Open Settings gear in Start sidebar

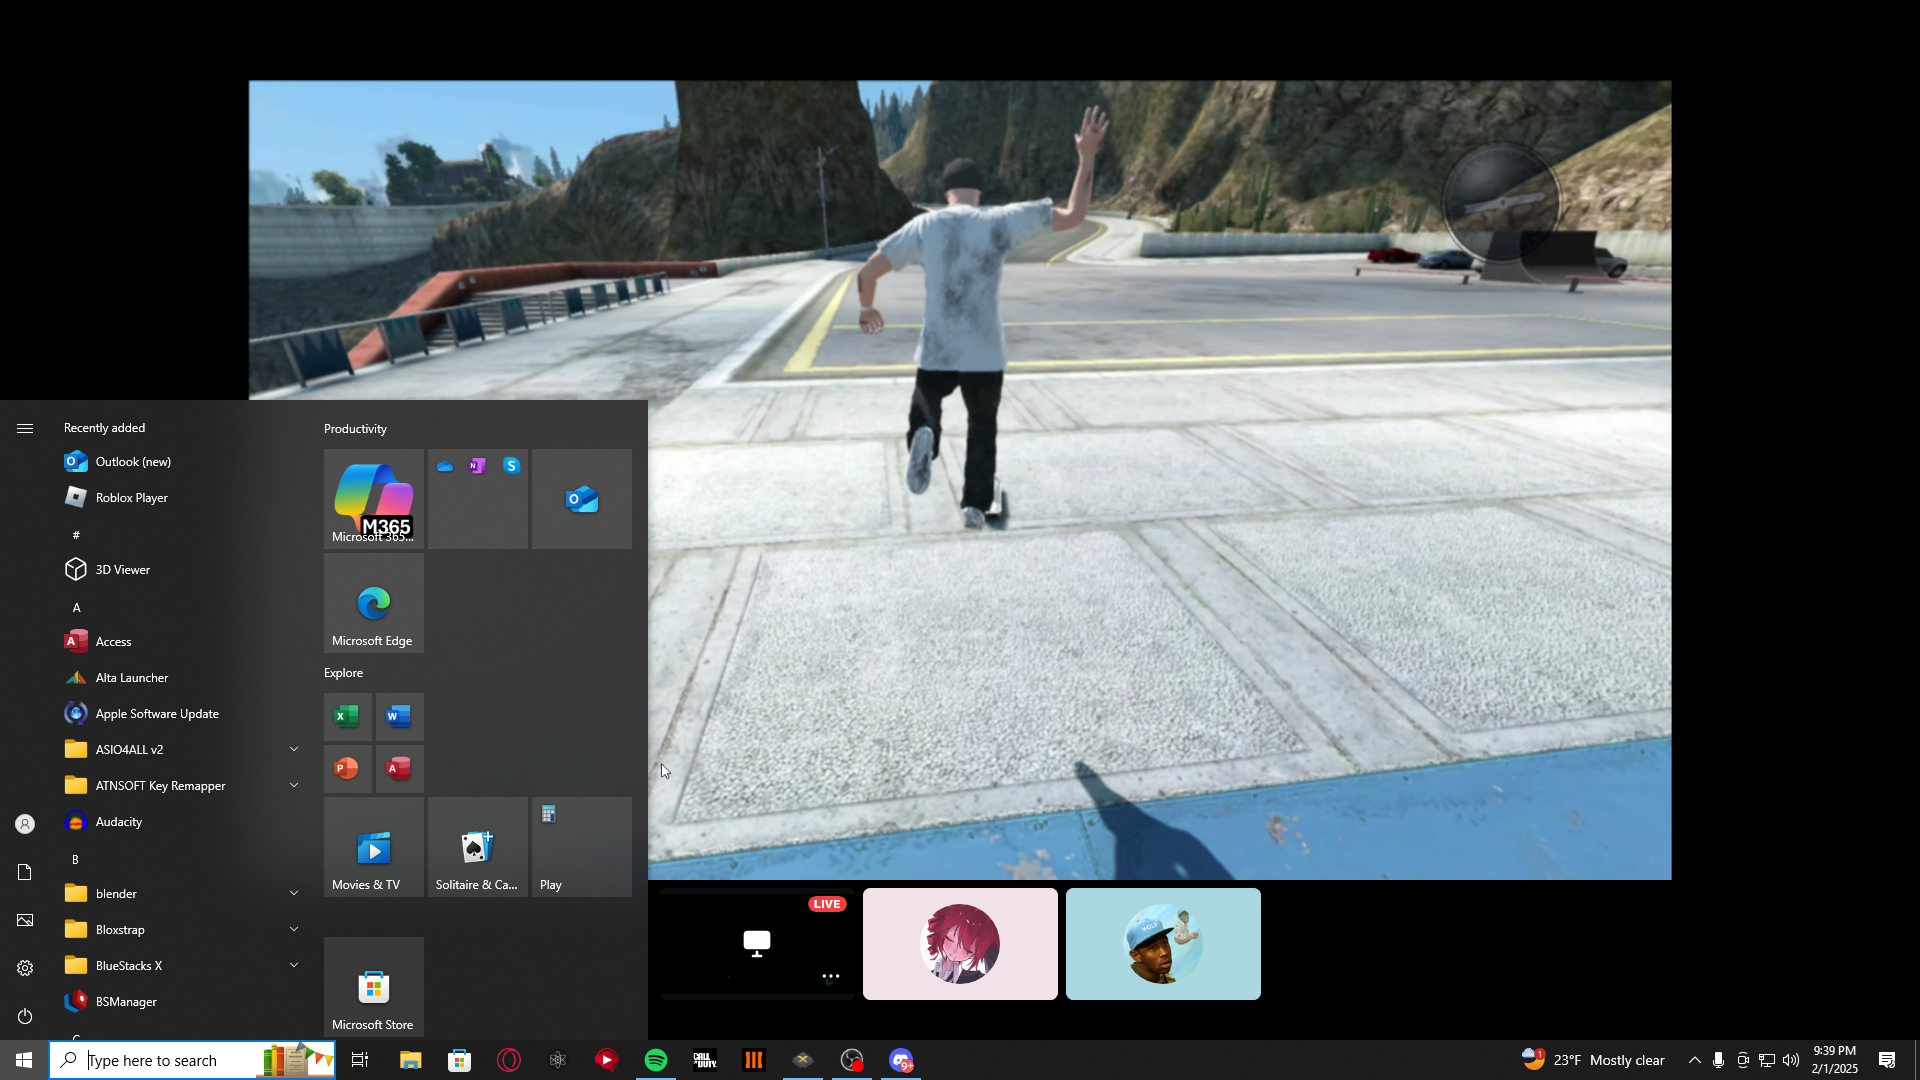[25, 968]
